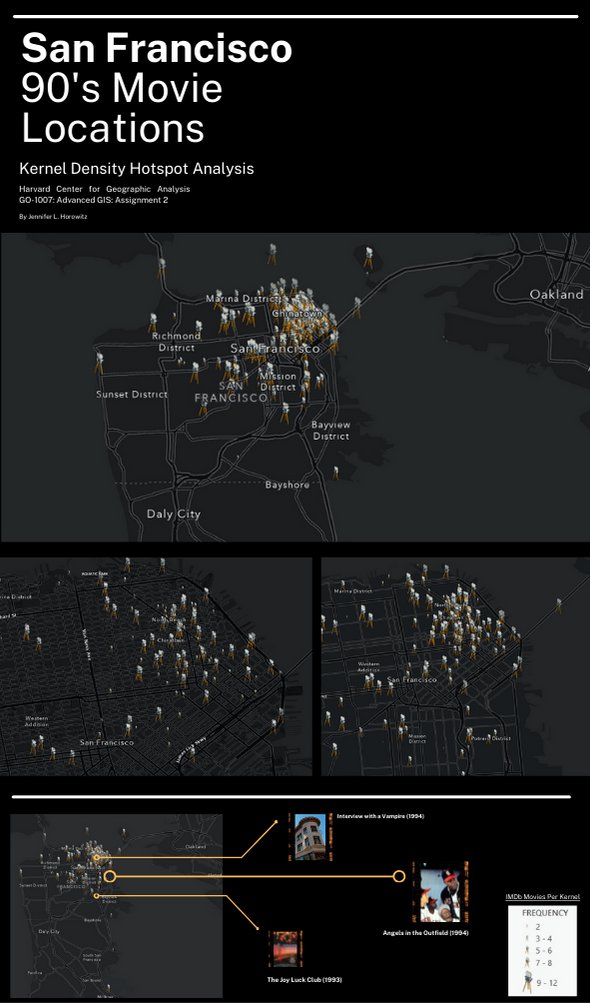
Task: Click the Bayshore label on main map
Action: [x=287, y=485]
